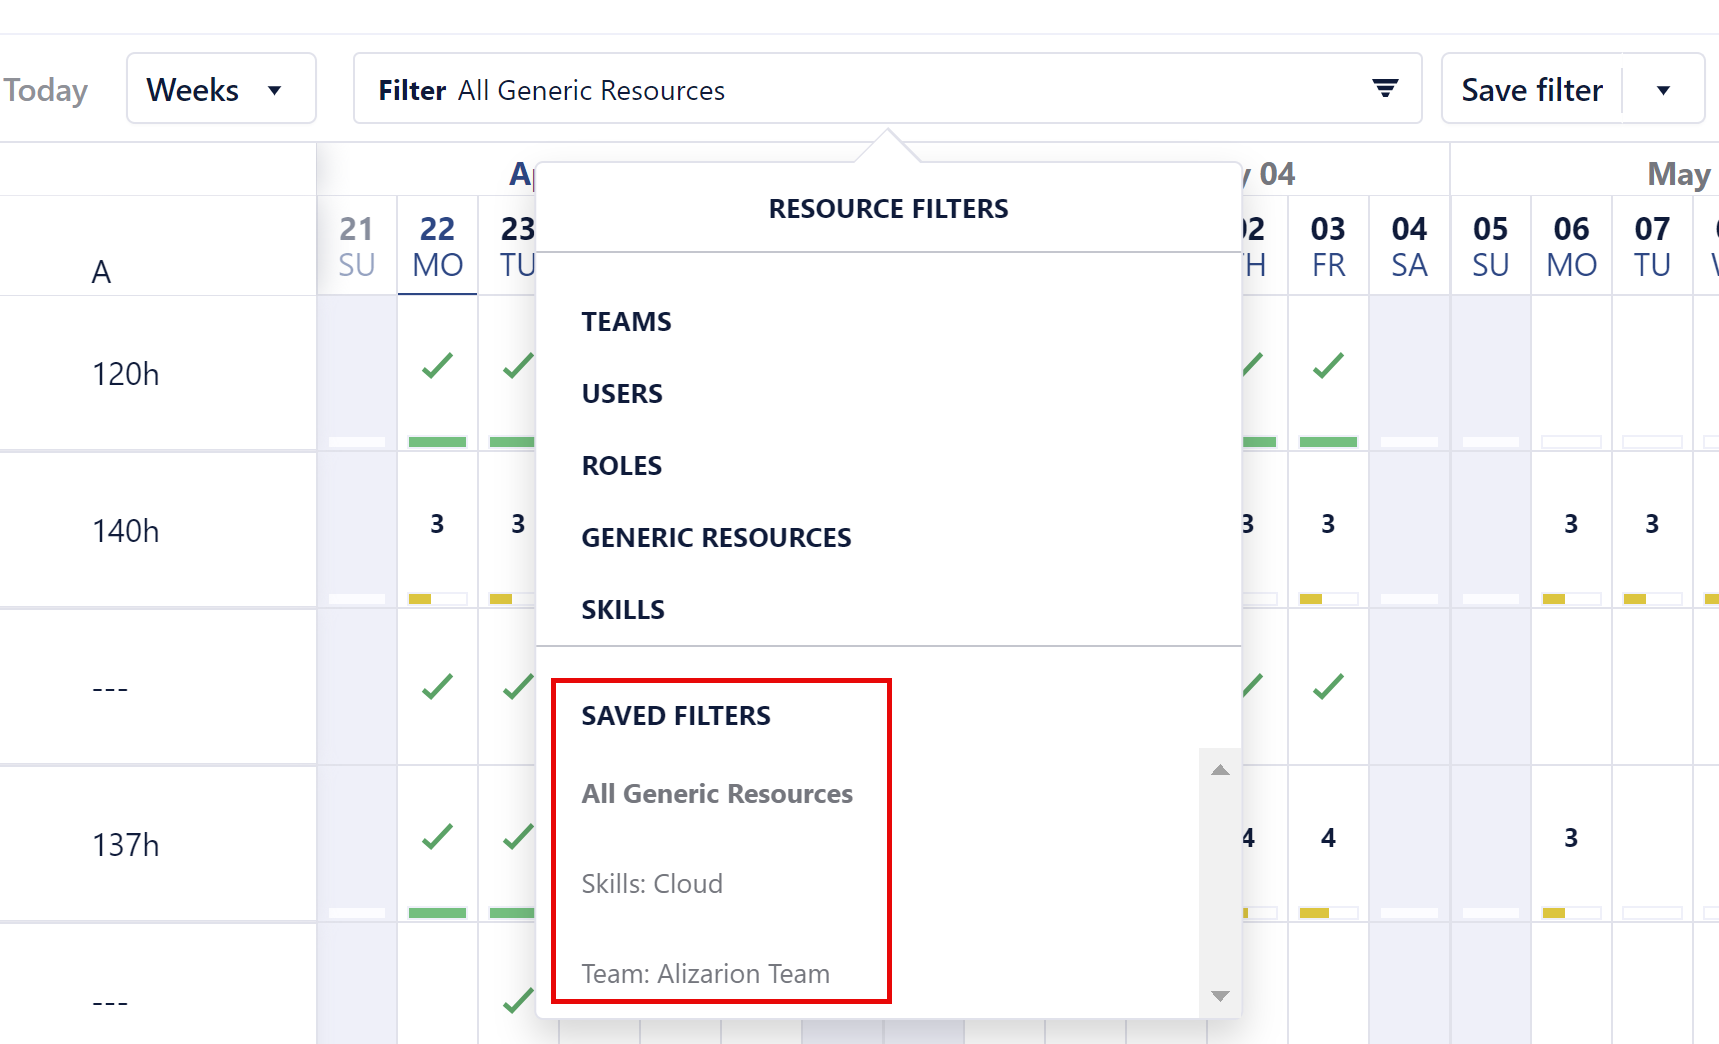Click the Today button
The image size is (1719, 1044).
(x=46, y=88)
